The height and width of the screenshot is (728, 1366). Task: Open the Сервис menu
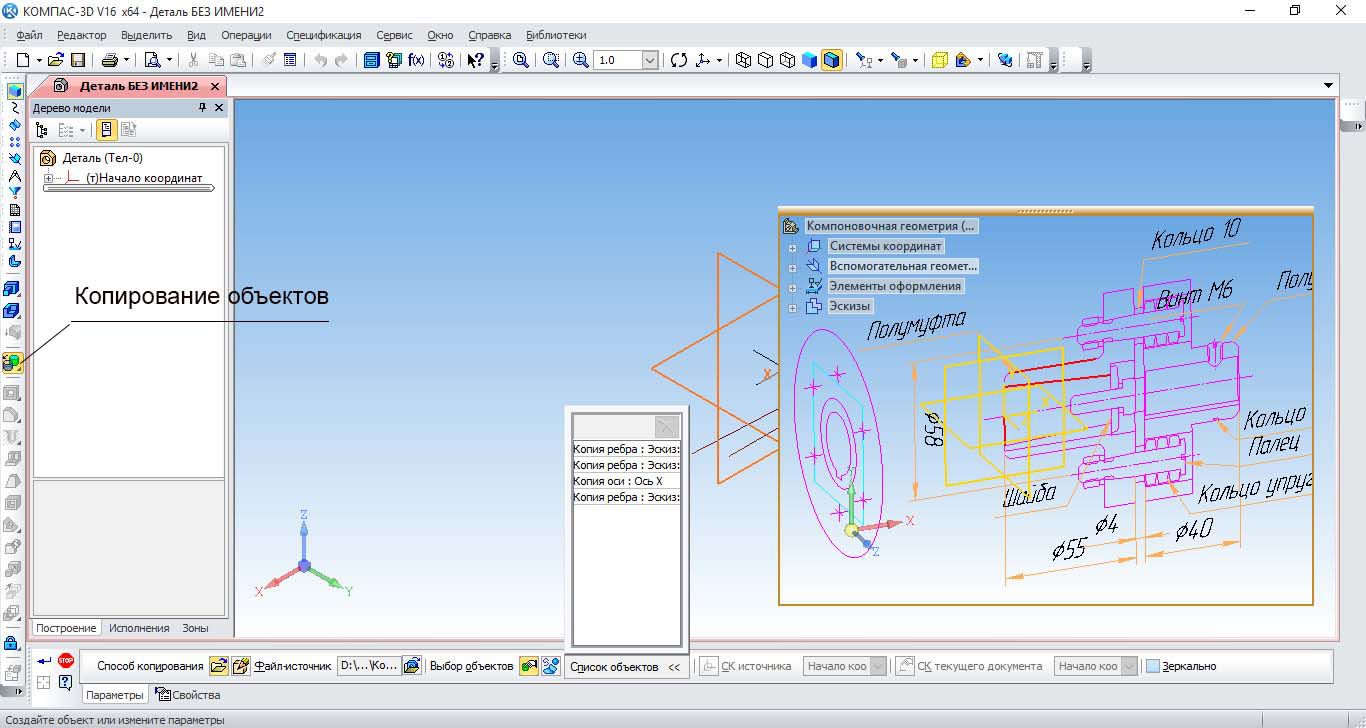[394, 35]
